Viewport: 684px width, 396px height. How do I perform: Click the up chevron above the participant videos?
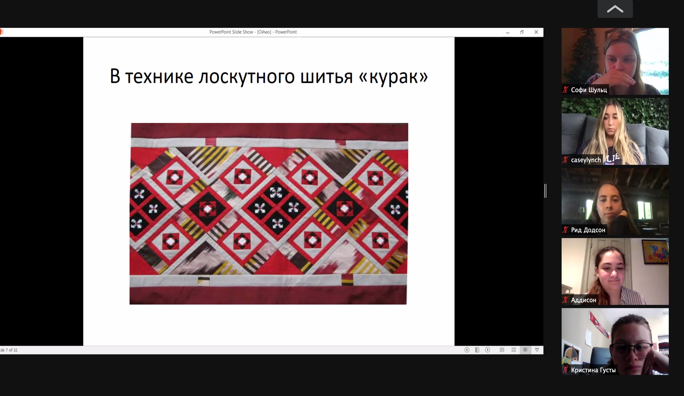(615, 9)
